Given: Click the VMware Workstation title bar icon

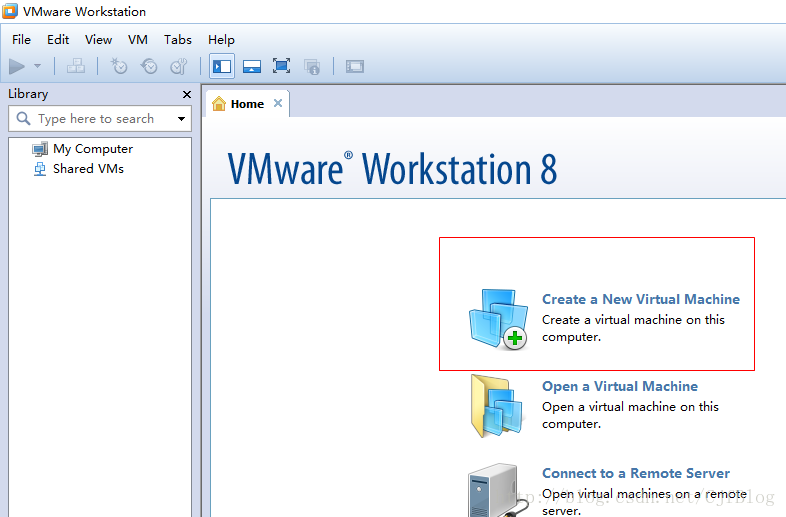Looking at the screenshot, I should pyautogui.click(x=10, y=11).
